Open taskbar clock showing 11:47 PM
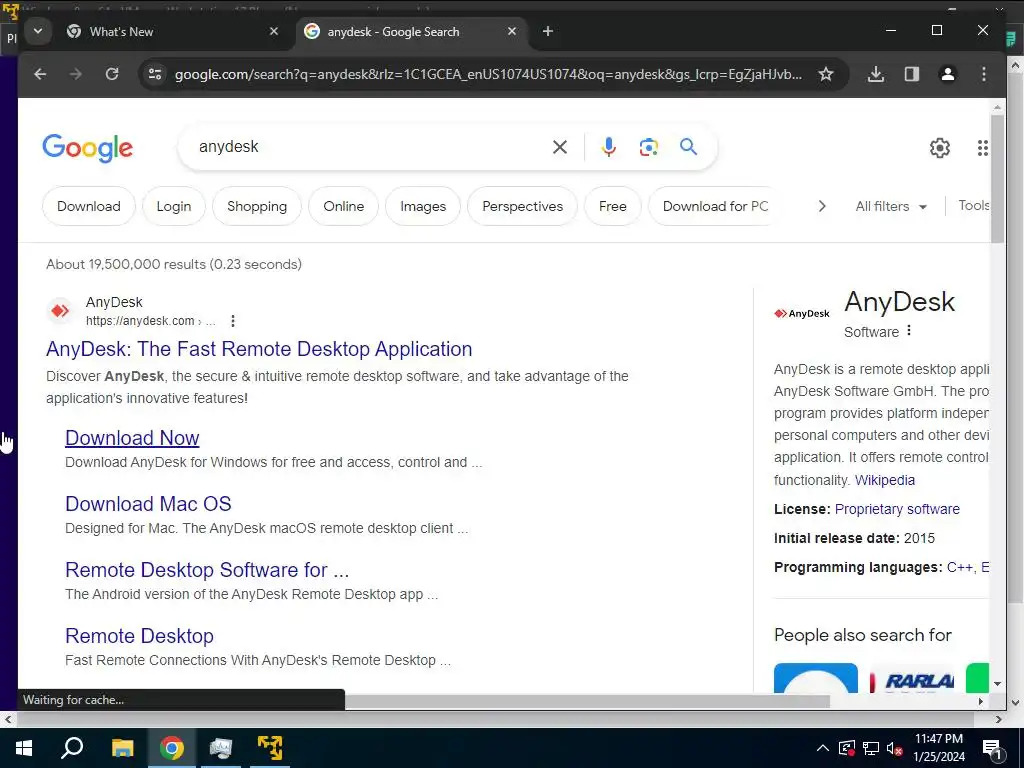Image resolution: width=1024 pixels, height=768 pixels. (938, 748)
